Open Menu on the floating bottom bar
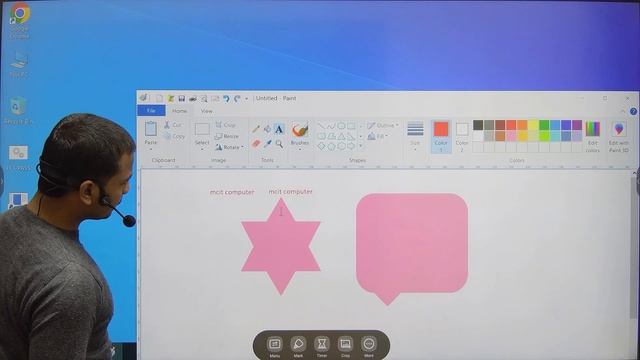The width and height of the screenshot is (640, 360). pos(275,344)
